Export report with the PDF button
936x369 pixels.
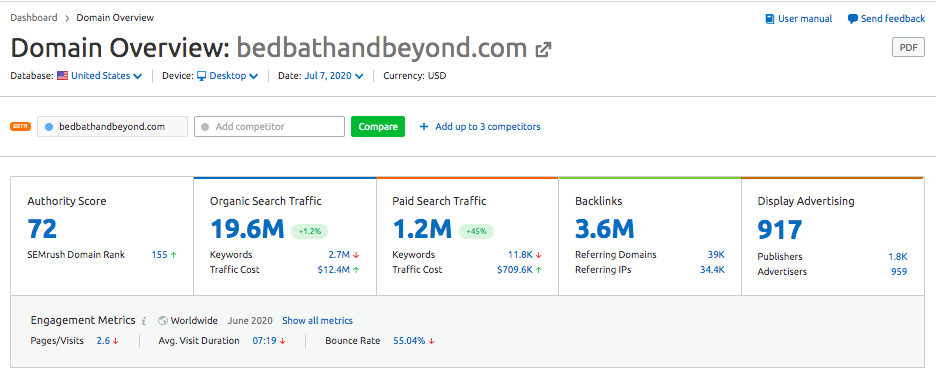[x=908, y=47]
